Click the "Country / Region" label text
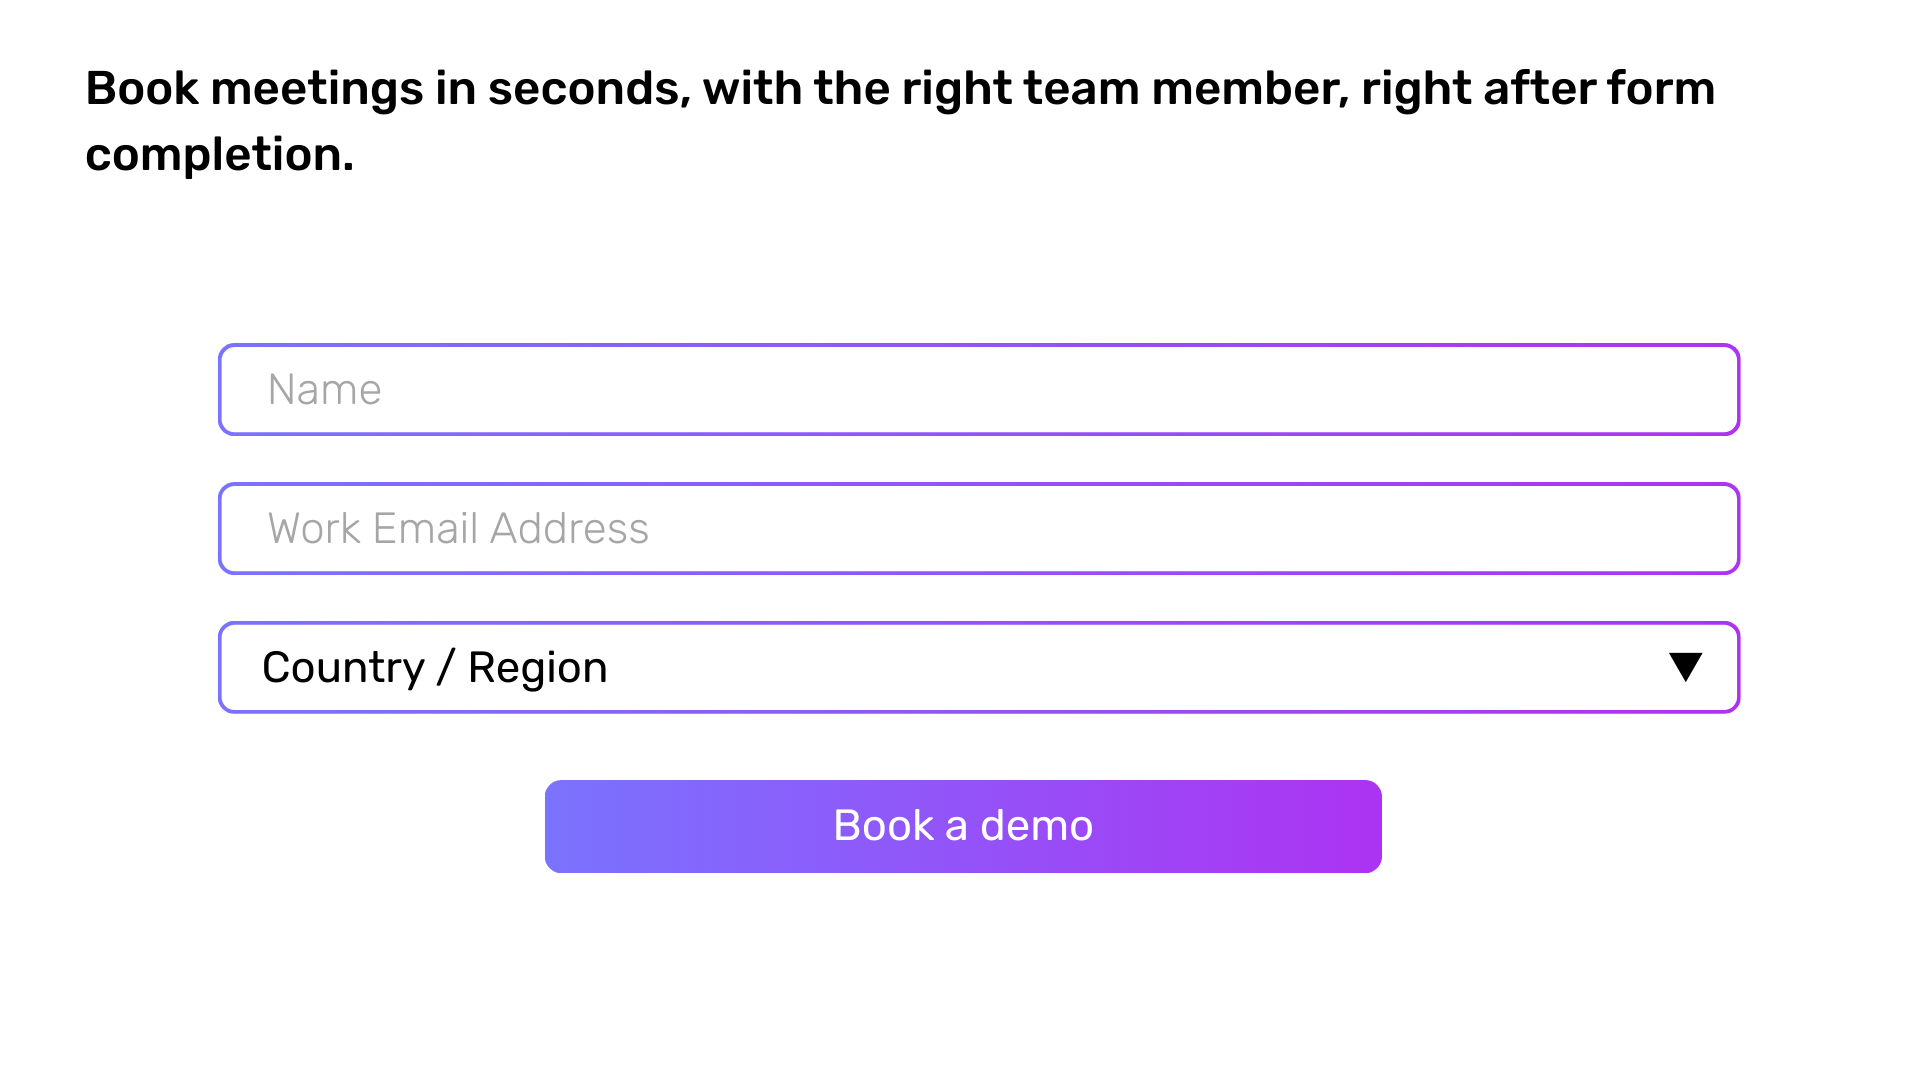Viewport: 1920px width, 1080px height. (x=435, y=667)
